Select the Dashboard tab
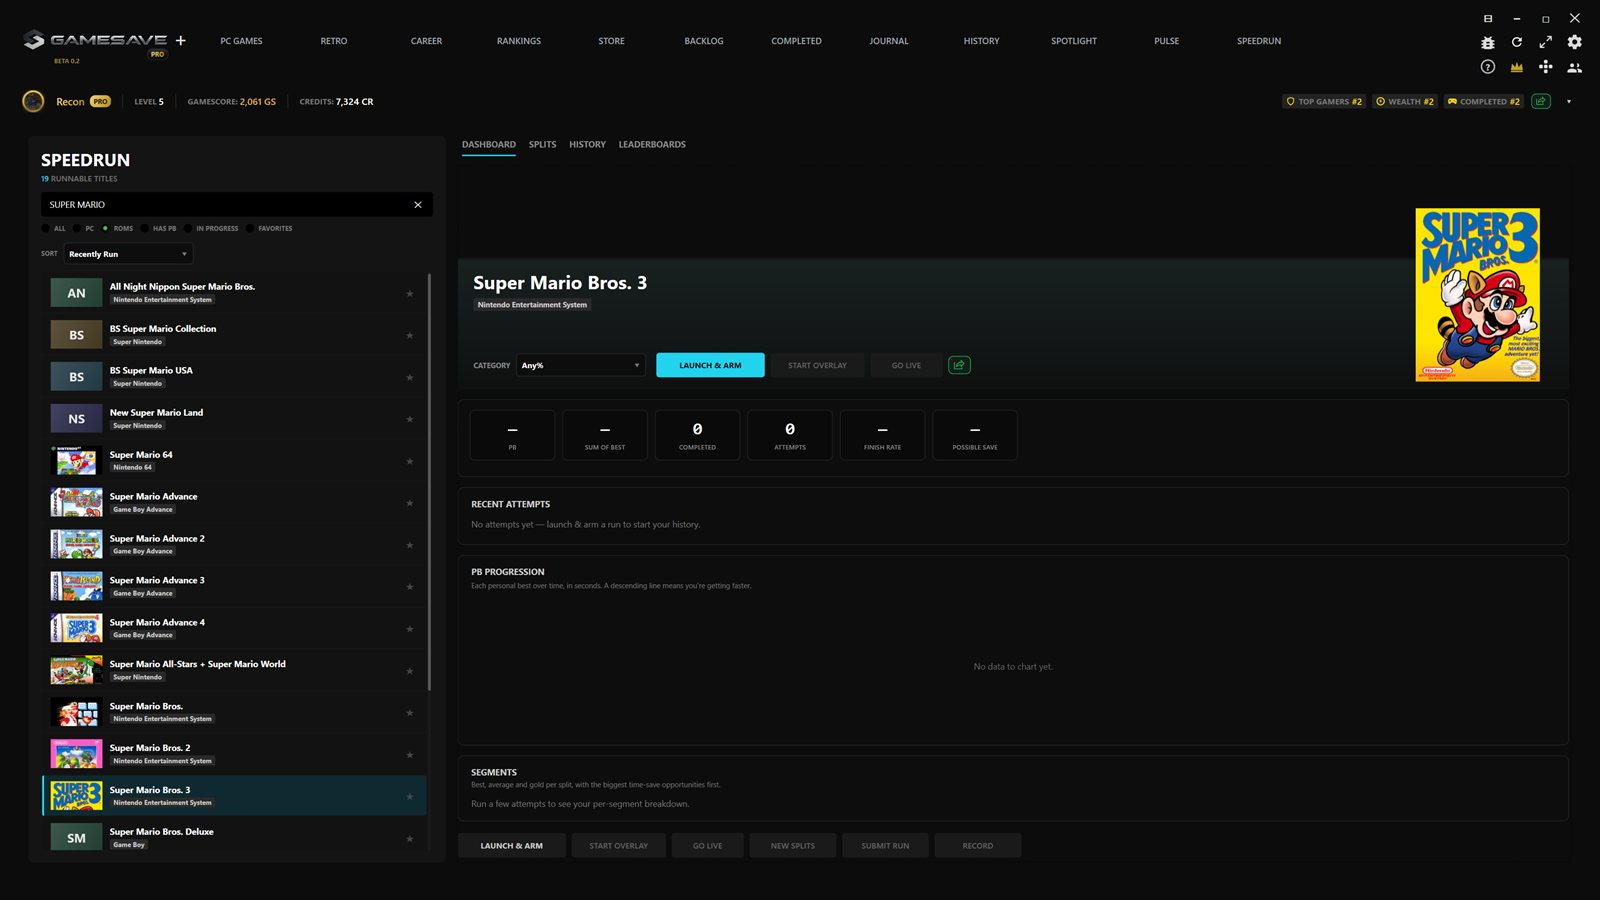Image resolution: width=1600 pixels, height=900 pixels. [489, 145]
